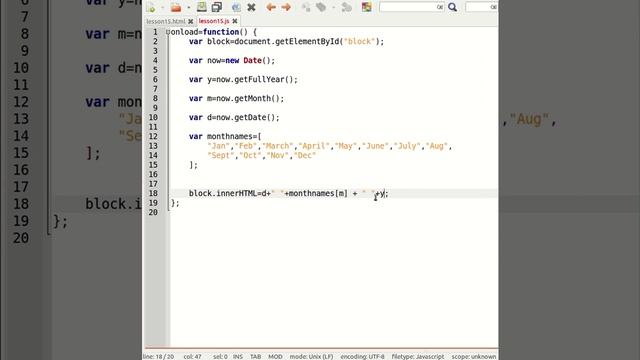
Task: Click getMonth on line 8
Action: pyautogui.click(x=254, y=98)
